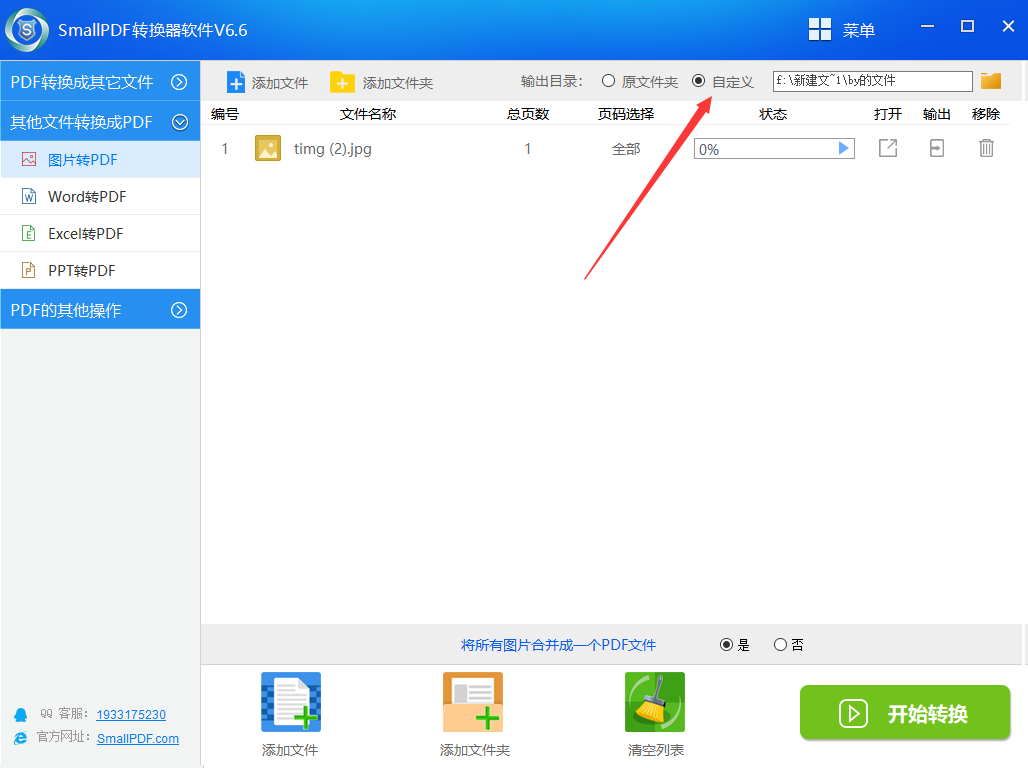The width and height of the screenshot is (1028, 768).
Task: Click the 文件名称 column header
Action: [368, 114]
